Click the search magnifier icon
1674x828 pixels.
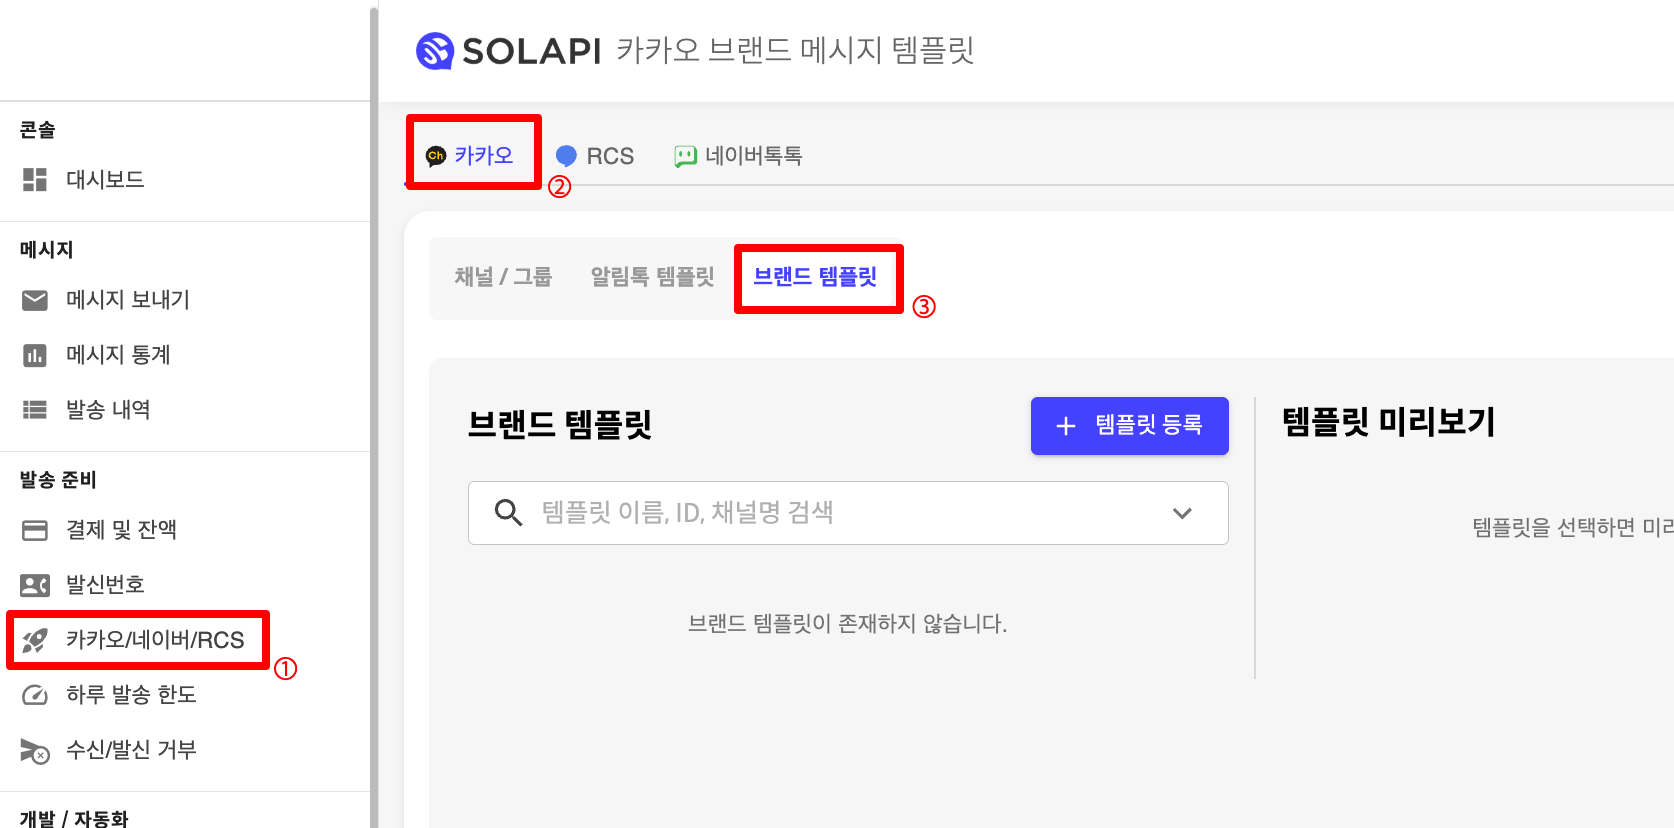(509, 513)
